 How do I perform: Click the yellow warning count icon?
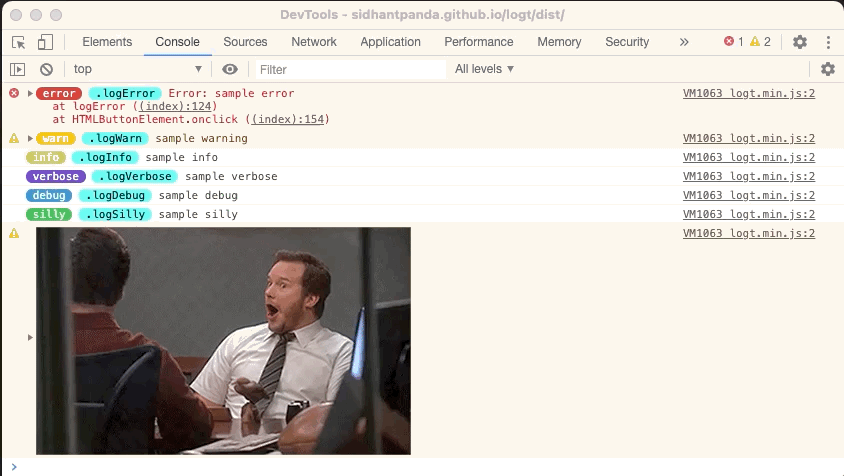click(x=755, y=41)
